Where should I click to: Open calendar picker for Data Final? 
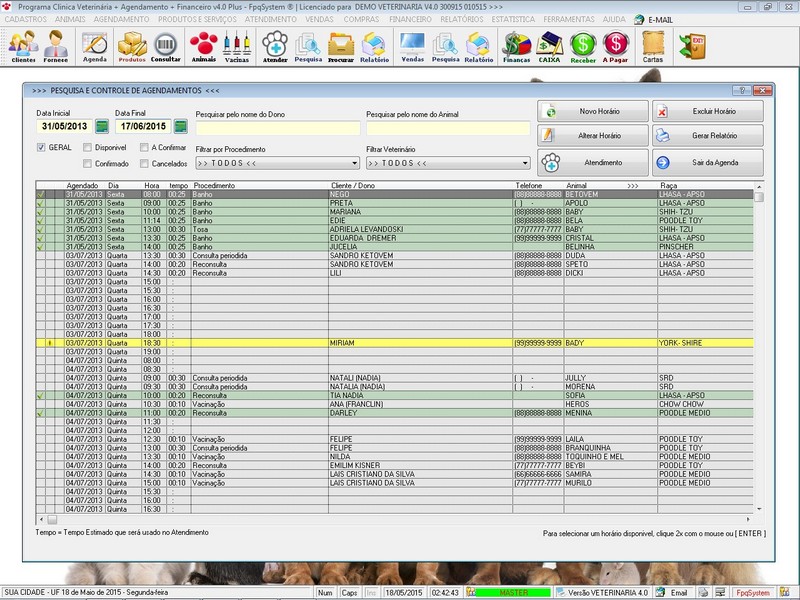tap(181, 126)
